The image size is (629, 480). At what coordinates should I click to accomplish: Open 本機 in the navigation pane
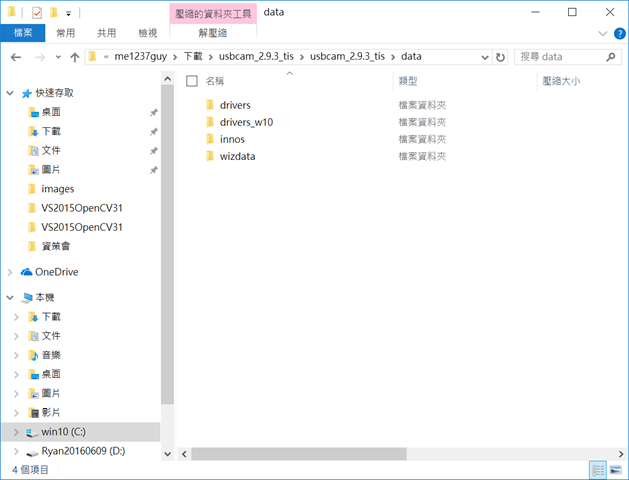click(45, 298)
